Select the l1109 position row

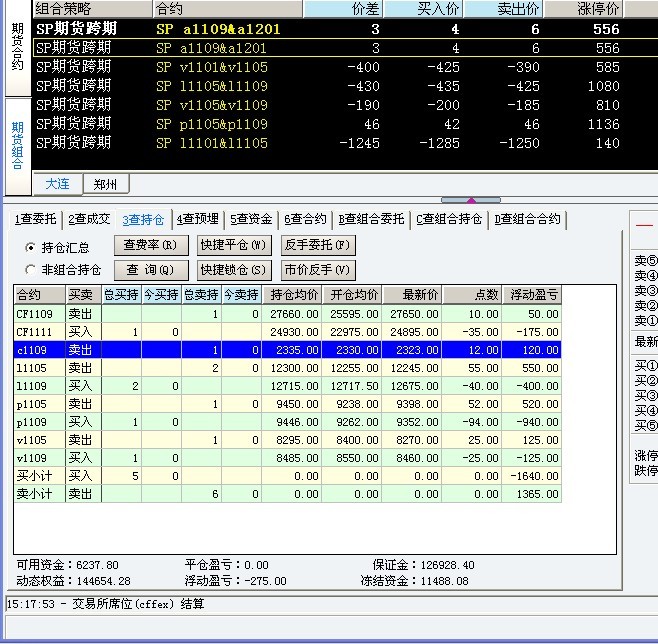287,386
